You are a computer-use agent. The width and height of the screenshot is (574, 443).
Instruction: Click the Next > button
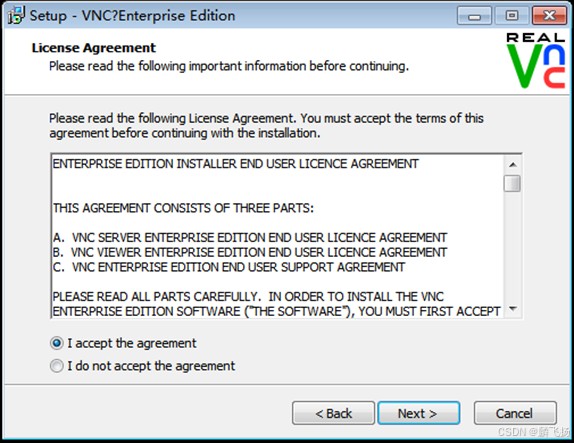point(418,413)
